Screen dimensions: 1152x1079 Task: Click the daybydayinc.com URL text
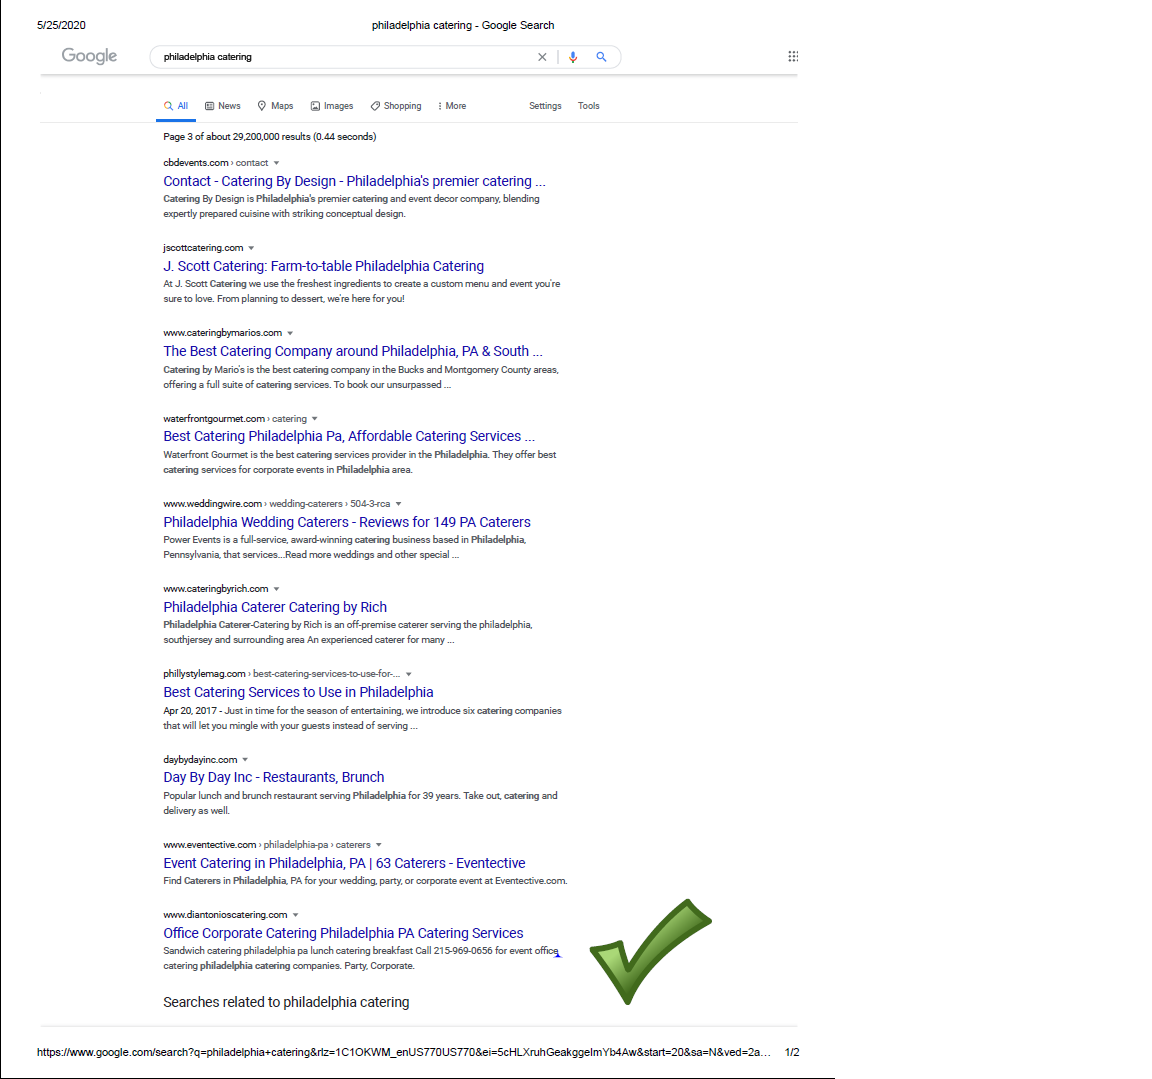point(200,759)
